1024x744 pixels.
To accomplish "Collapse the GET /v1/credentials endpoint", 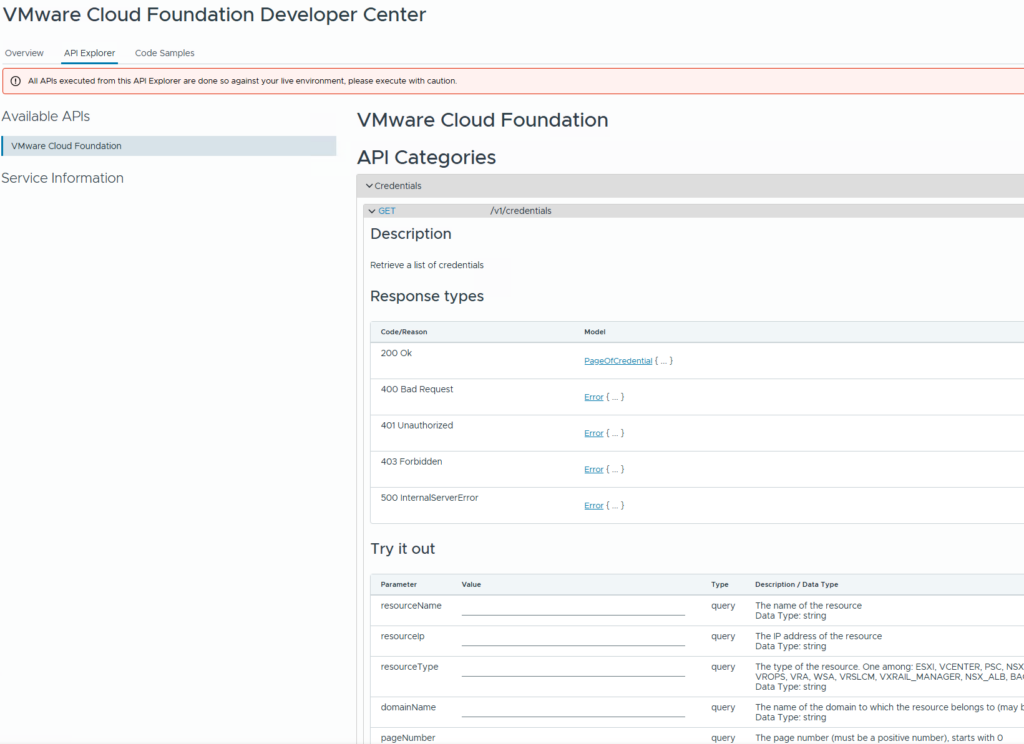I will coord(370,210).
